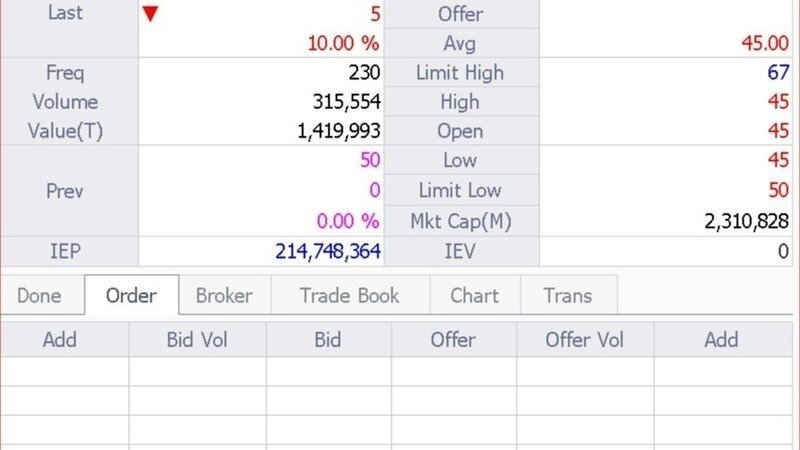This screenshot has width=800, height=450.
Task: Click the Limit High value 67
Action: [779, 72]
